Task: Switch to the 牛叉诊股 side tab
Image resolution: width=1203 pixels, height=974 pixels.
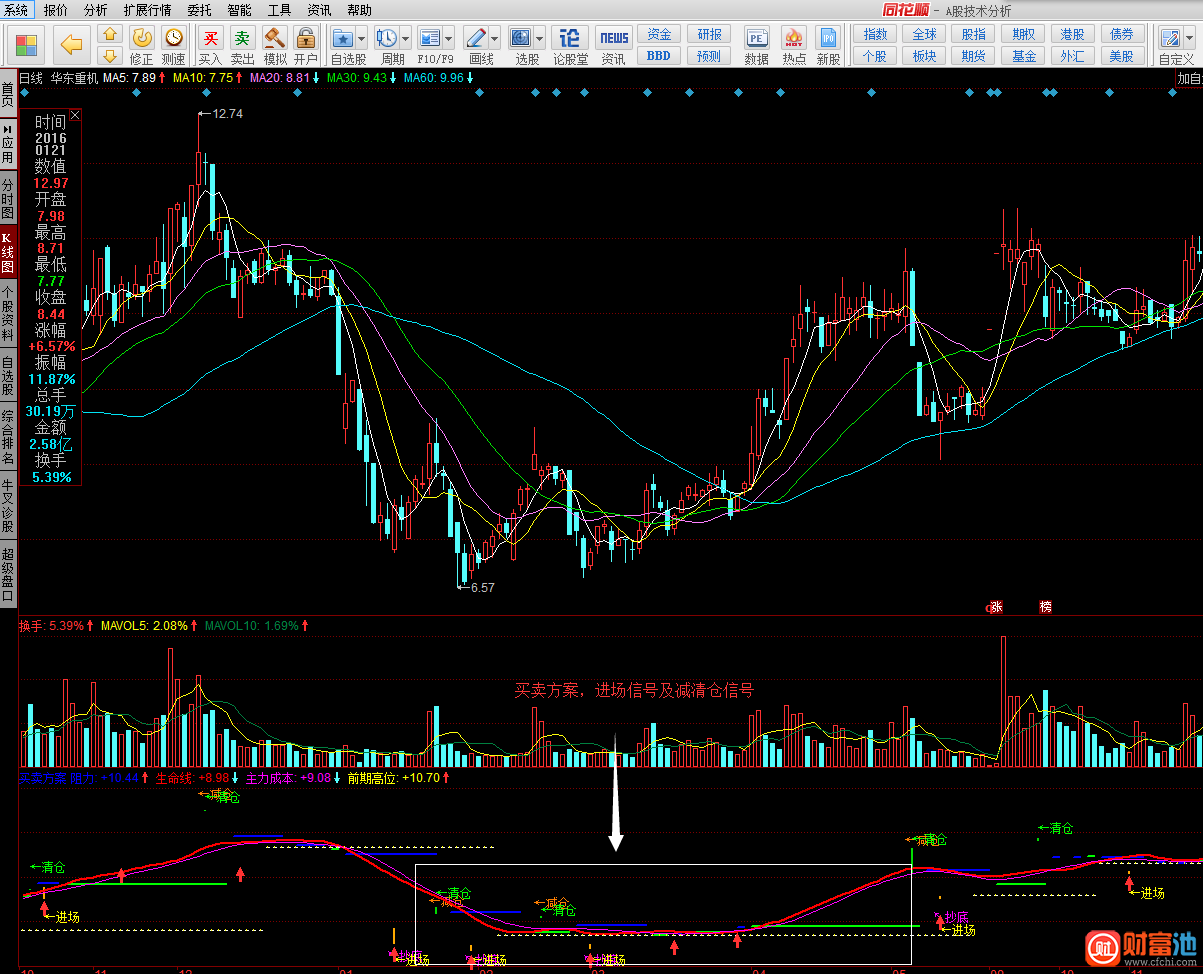Action: [x=8, y=506]
